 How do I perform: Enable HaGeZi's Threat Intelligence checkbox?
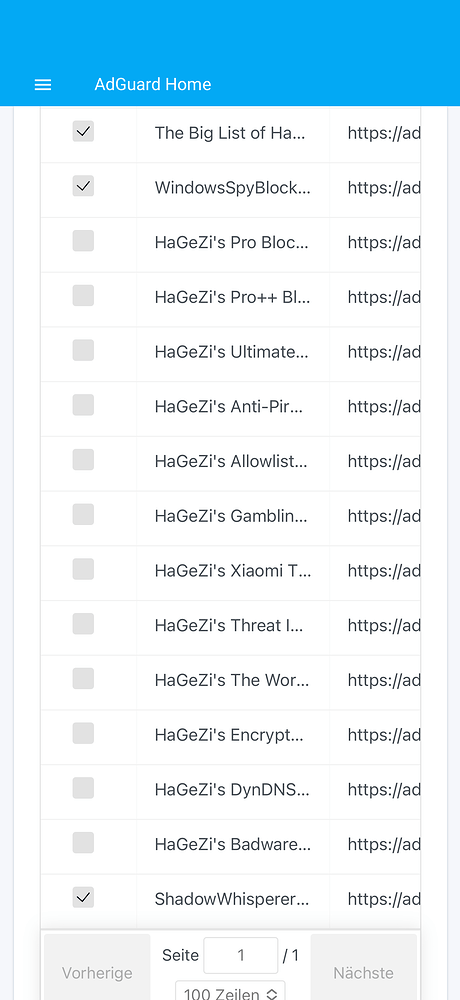coord(83,624)
